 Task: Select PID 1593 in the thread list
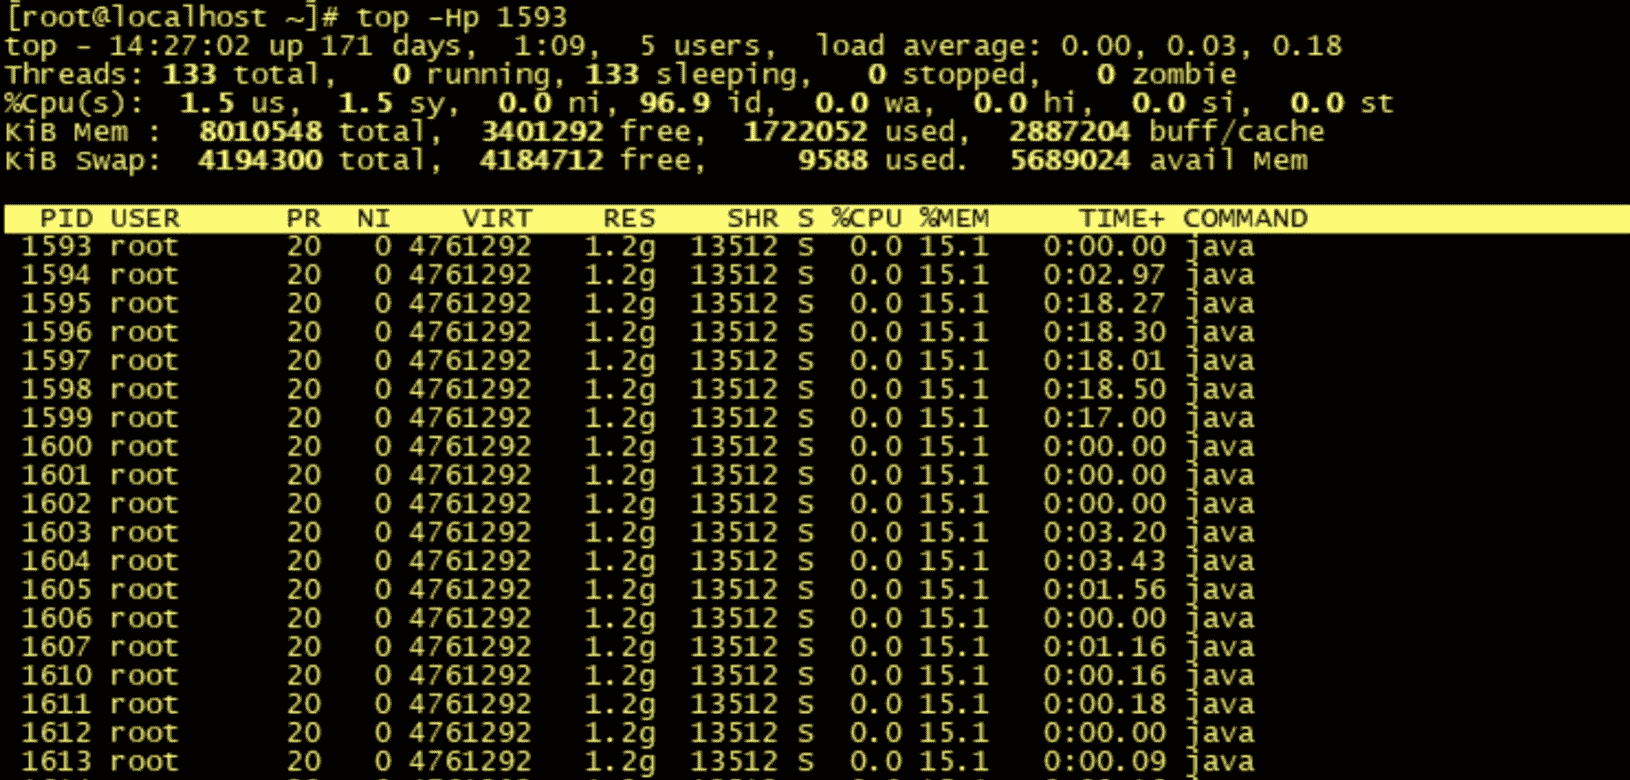point(57,247)
